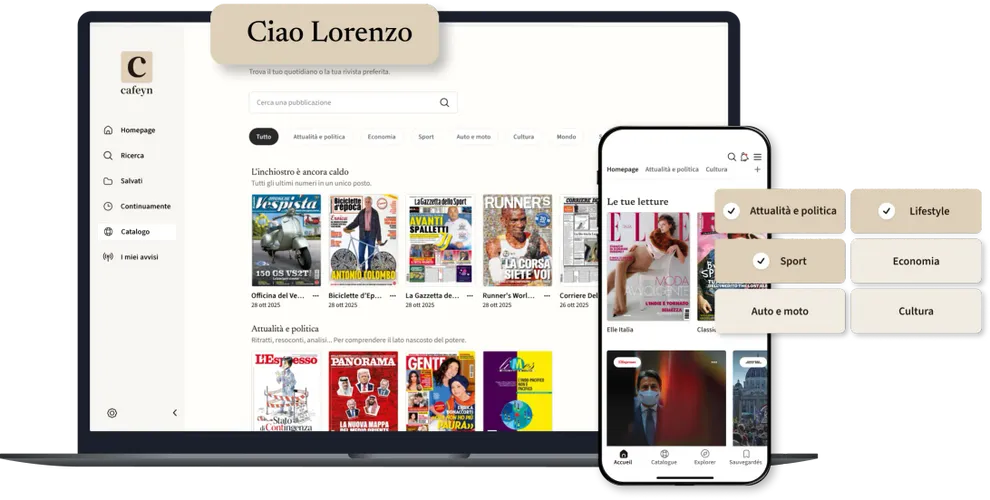Select the Cultura interest chip
This screenshot has width=990, height=500.
pos(916,311)
